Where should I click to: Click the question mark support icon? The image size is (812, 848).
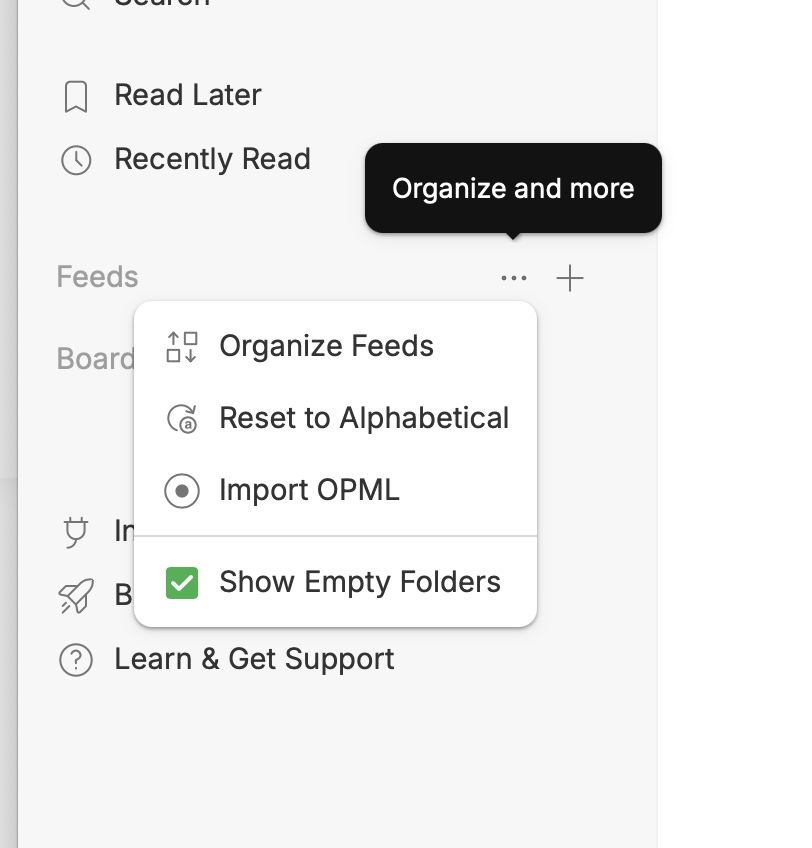[x=76, y=660]
